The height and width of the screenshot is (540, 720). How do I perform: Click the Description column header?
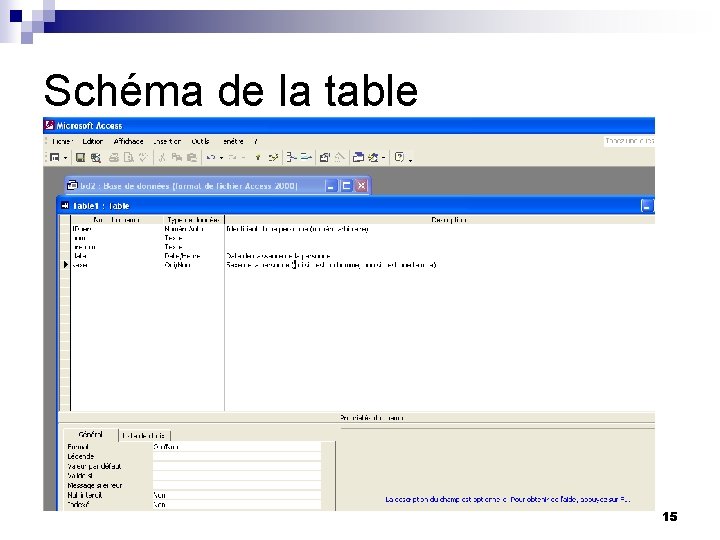point(439,220)
